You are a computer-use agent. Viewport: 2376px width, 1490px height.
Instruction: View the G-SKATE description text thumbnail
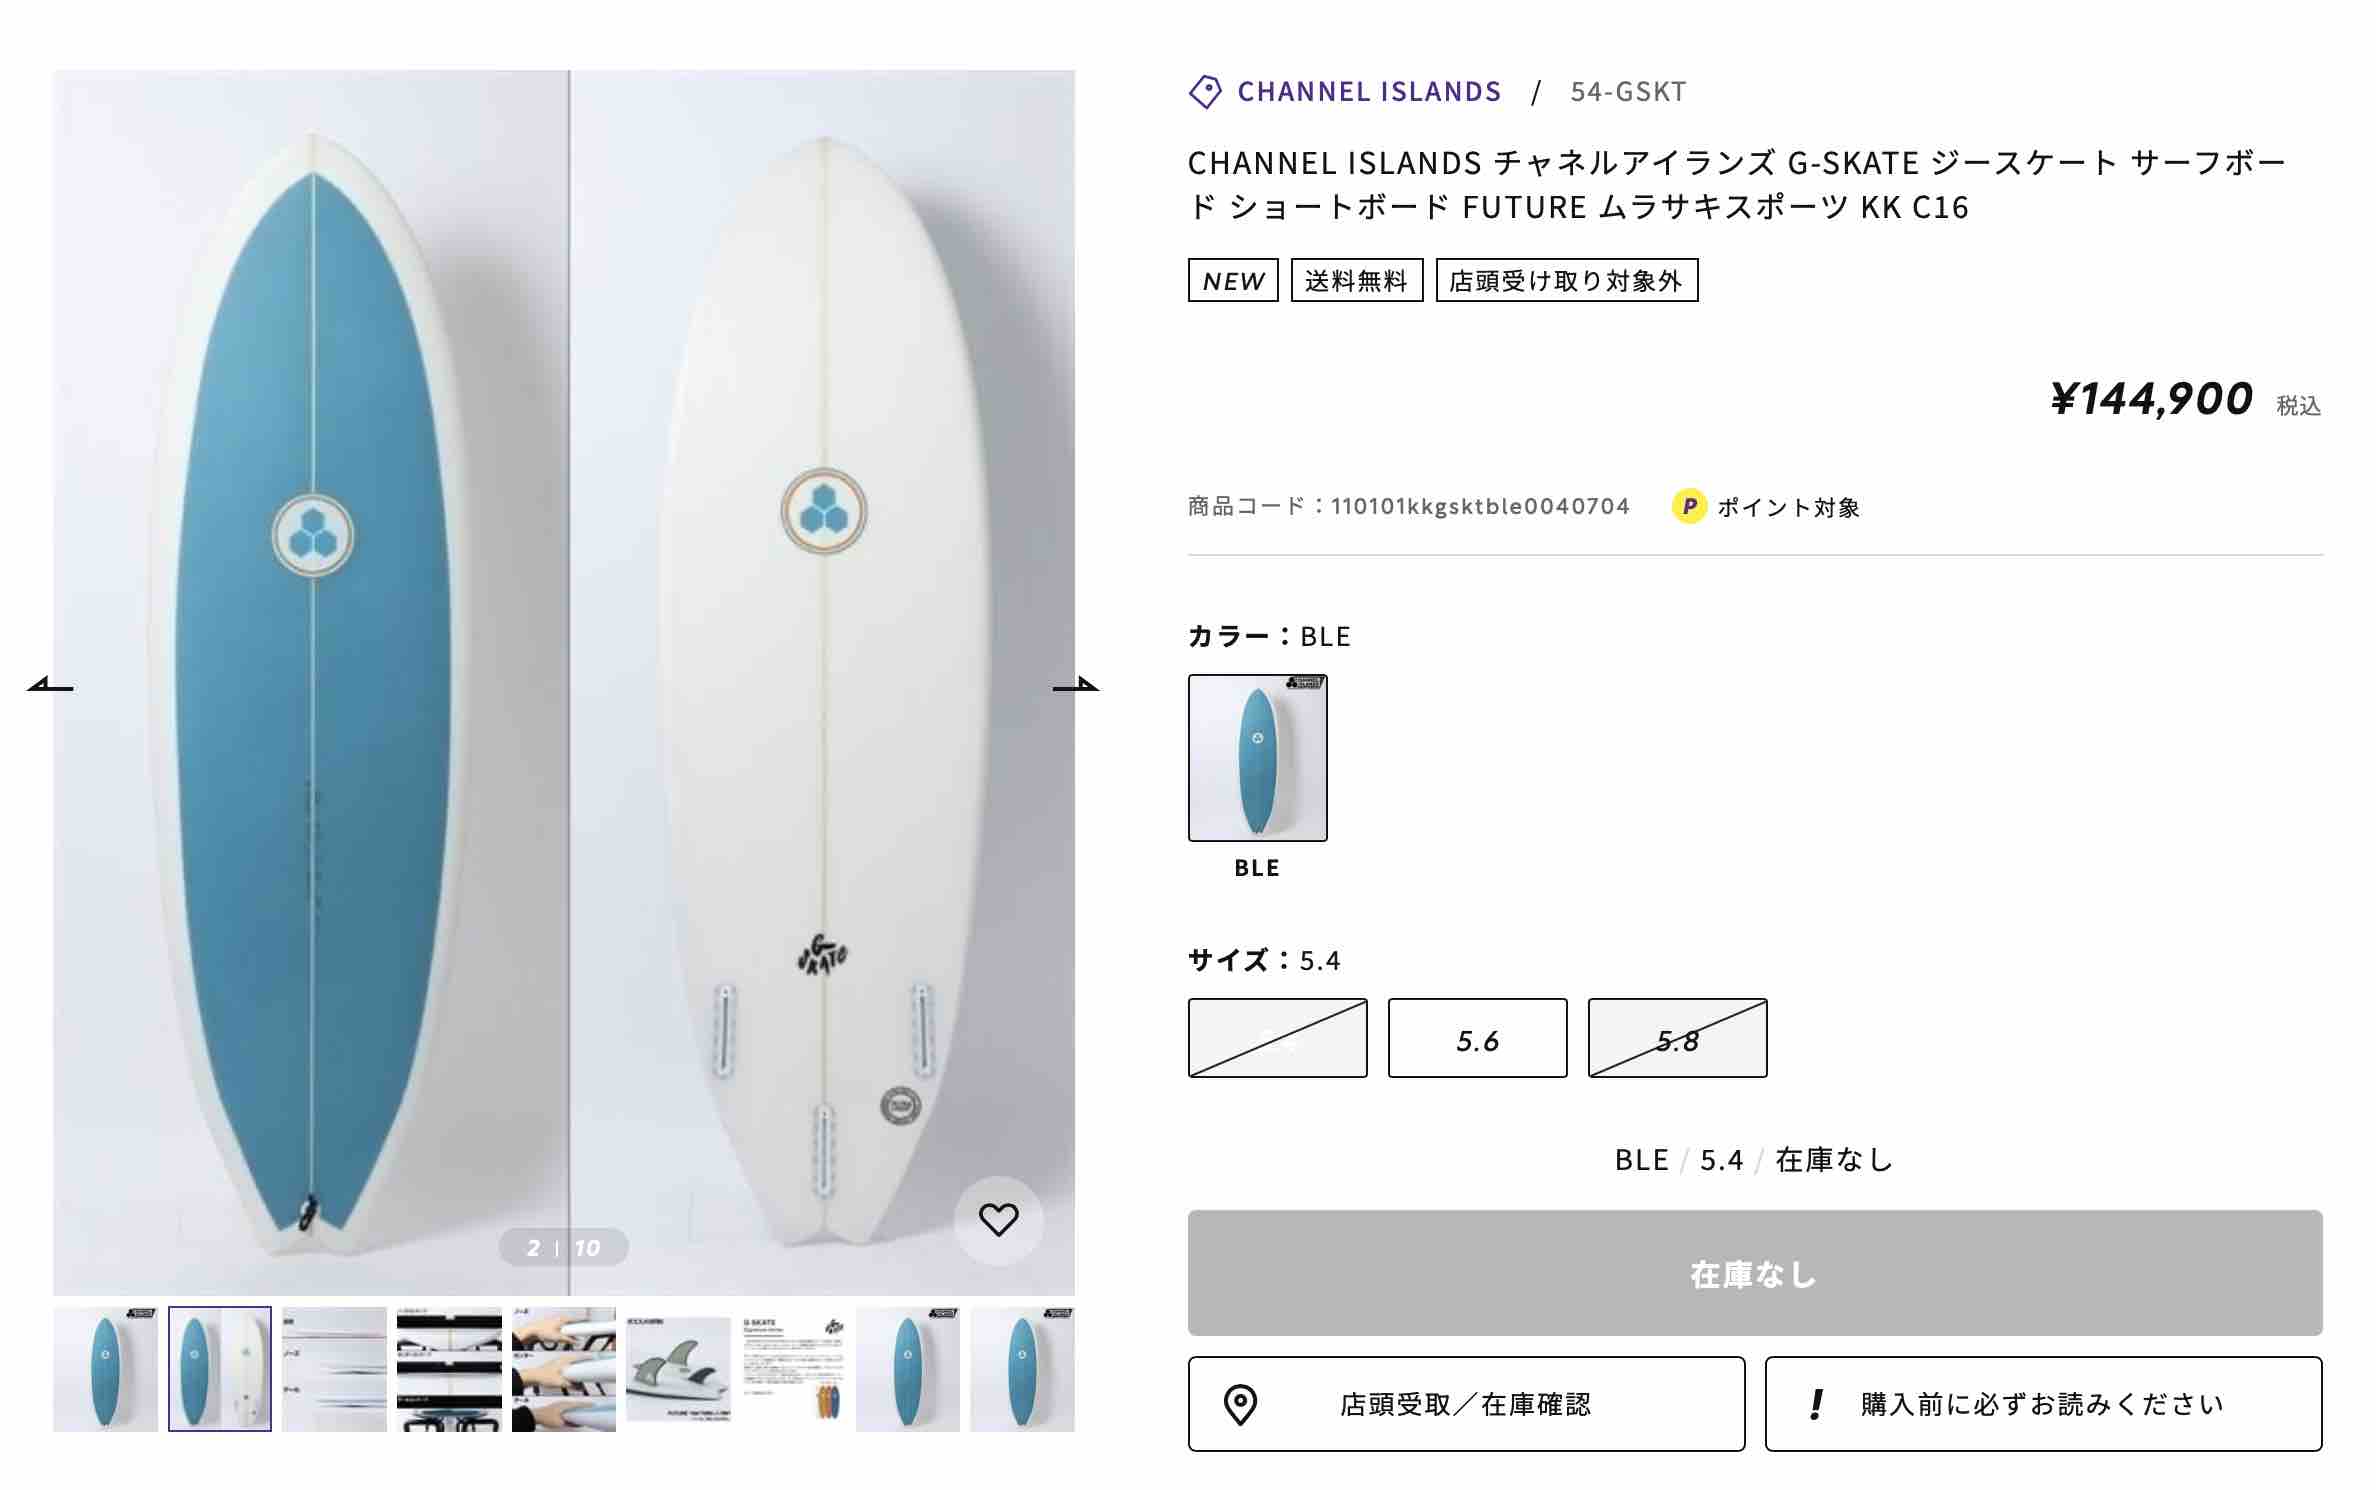pos(793,1369)
